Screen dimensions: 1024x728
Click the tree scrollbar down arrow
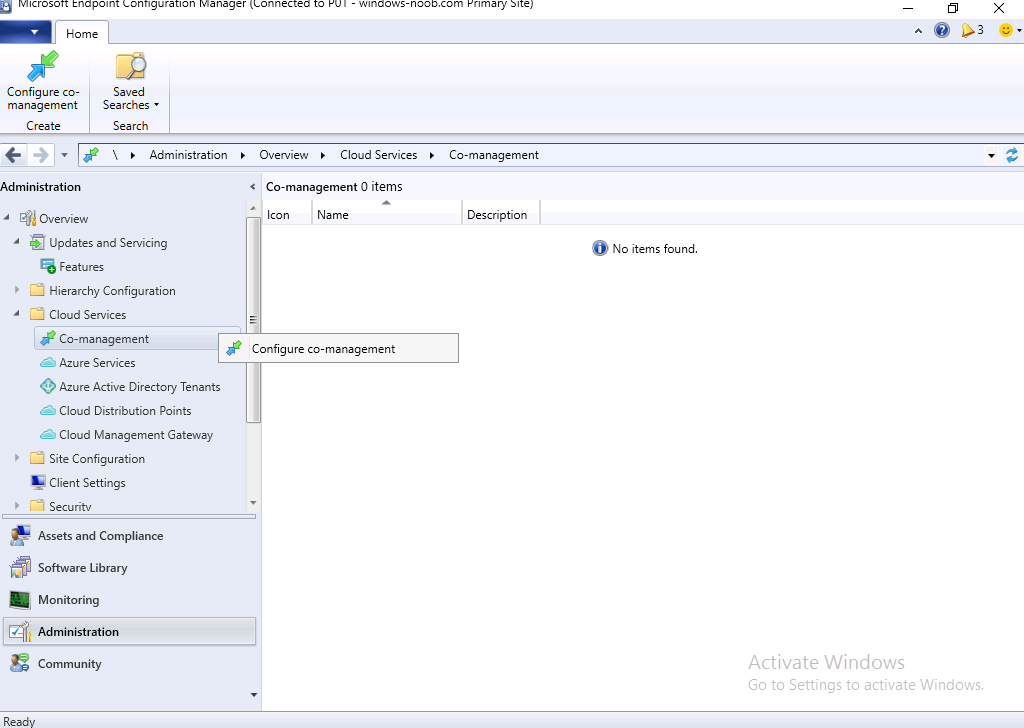tap(253, 503)
